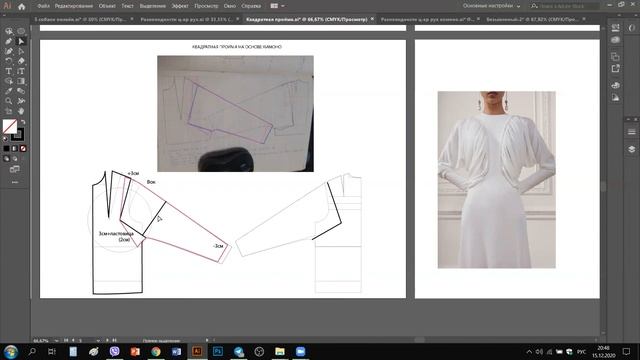Activate the highlighted black arrow Selection tool
The image size is (640, 360).
tap(21, 41)
